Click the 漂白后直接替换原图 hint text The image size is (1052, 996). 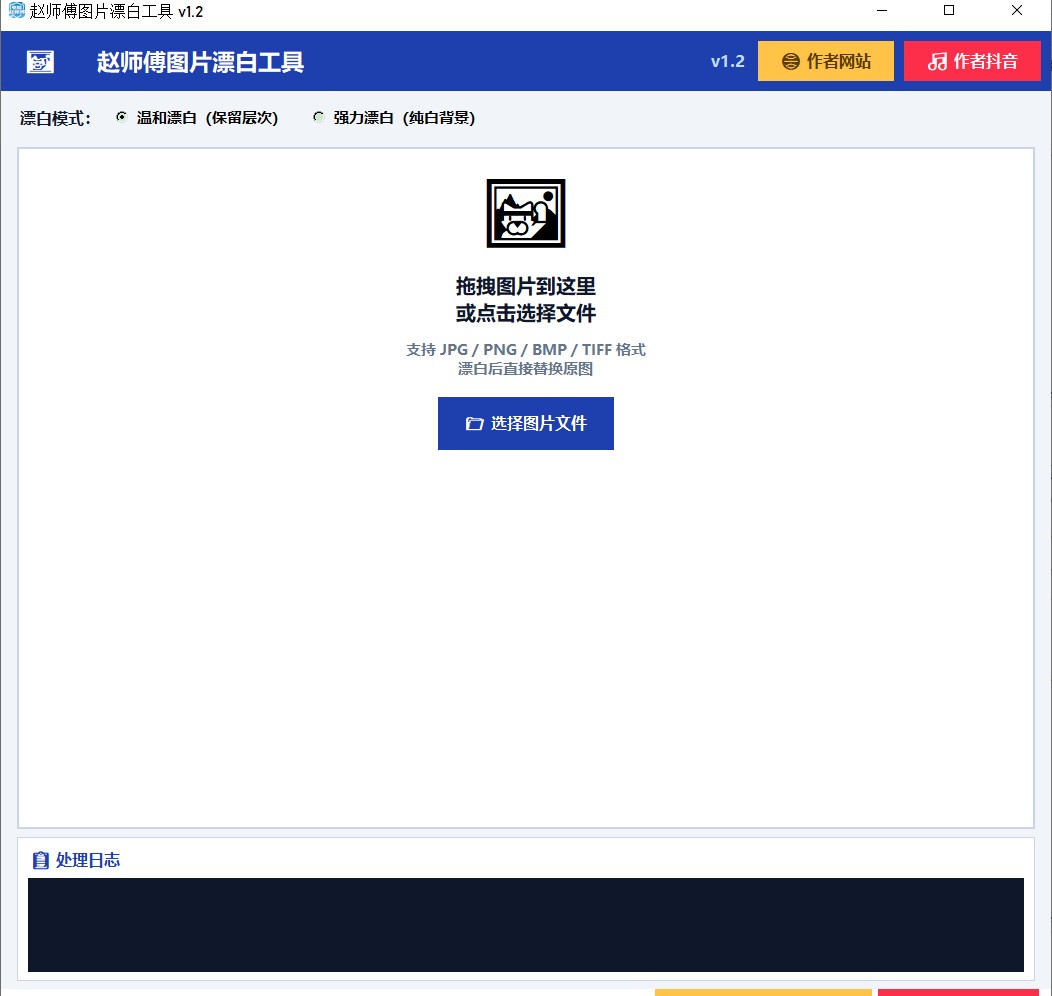point(525,369)
